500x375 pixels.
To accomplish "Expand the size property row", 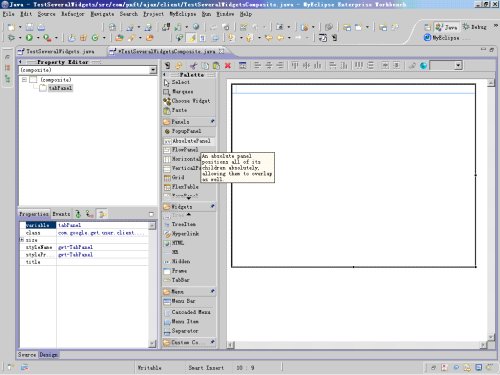I will pos(22,240).
